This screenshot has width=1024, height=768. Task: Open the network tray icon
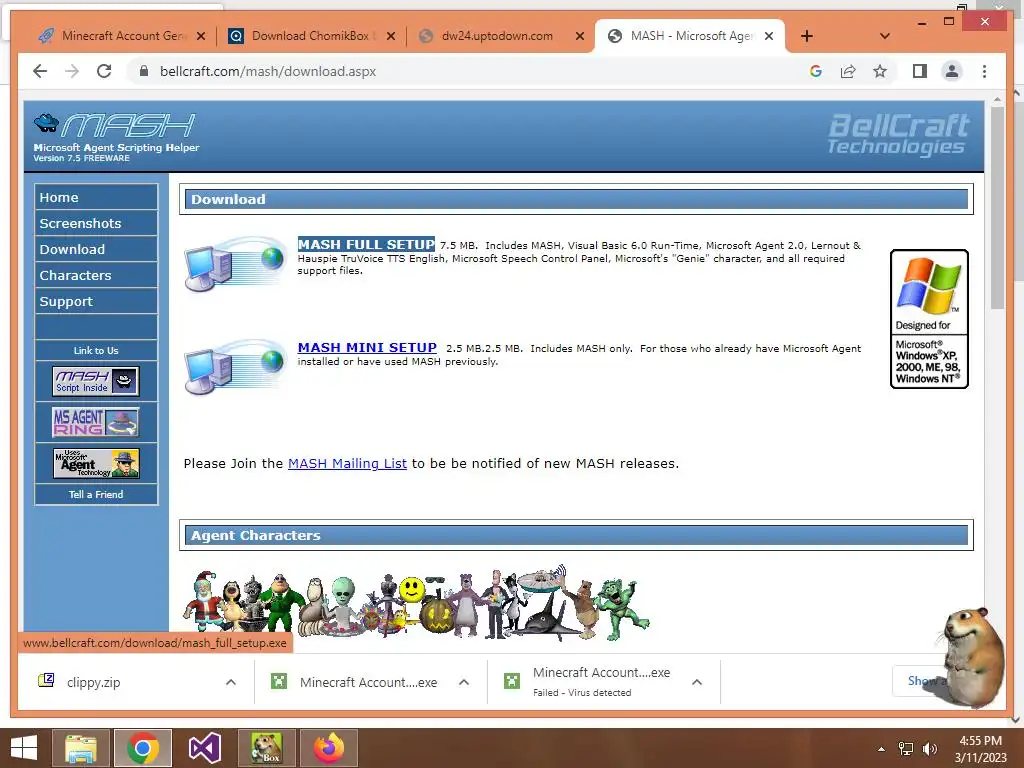pos(906,748)
